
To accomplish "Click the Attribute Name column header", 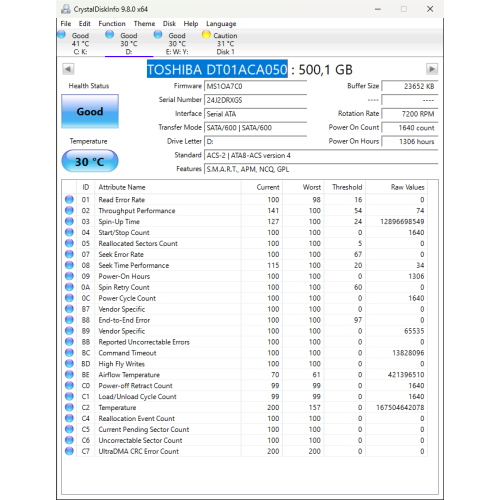I will point(168,187).
